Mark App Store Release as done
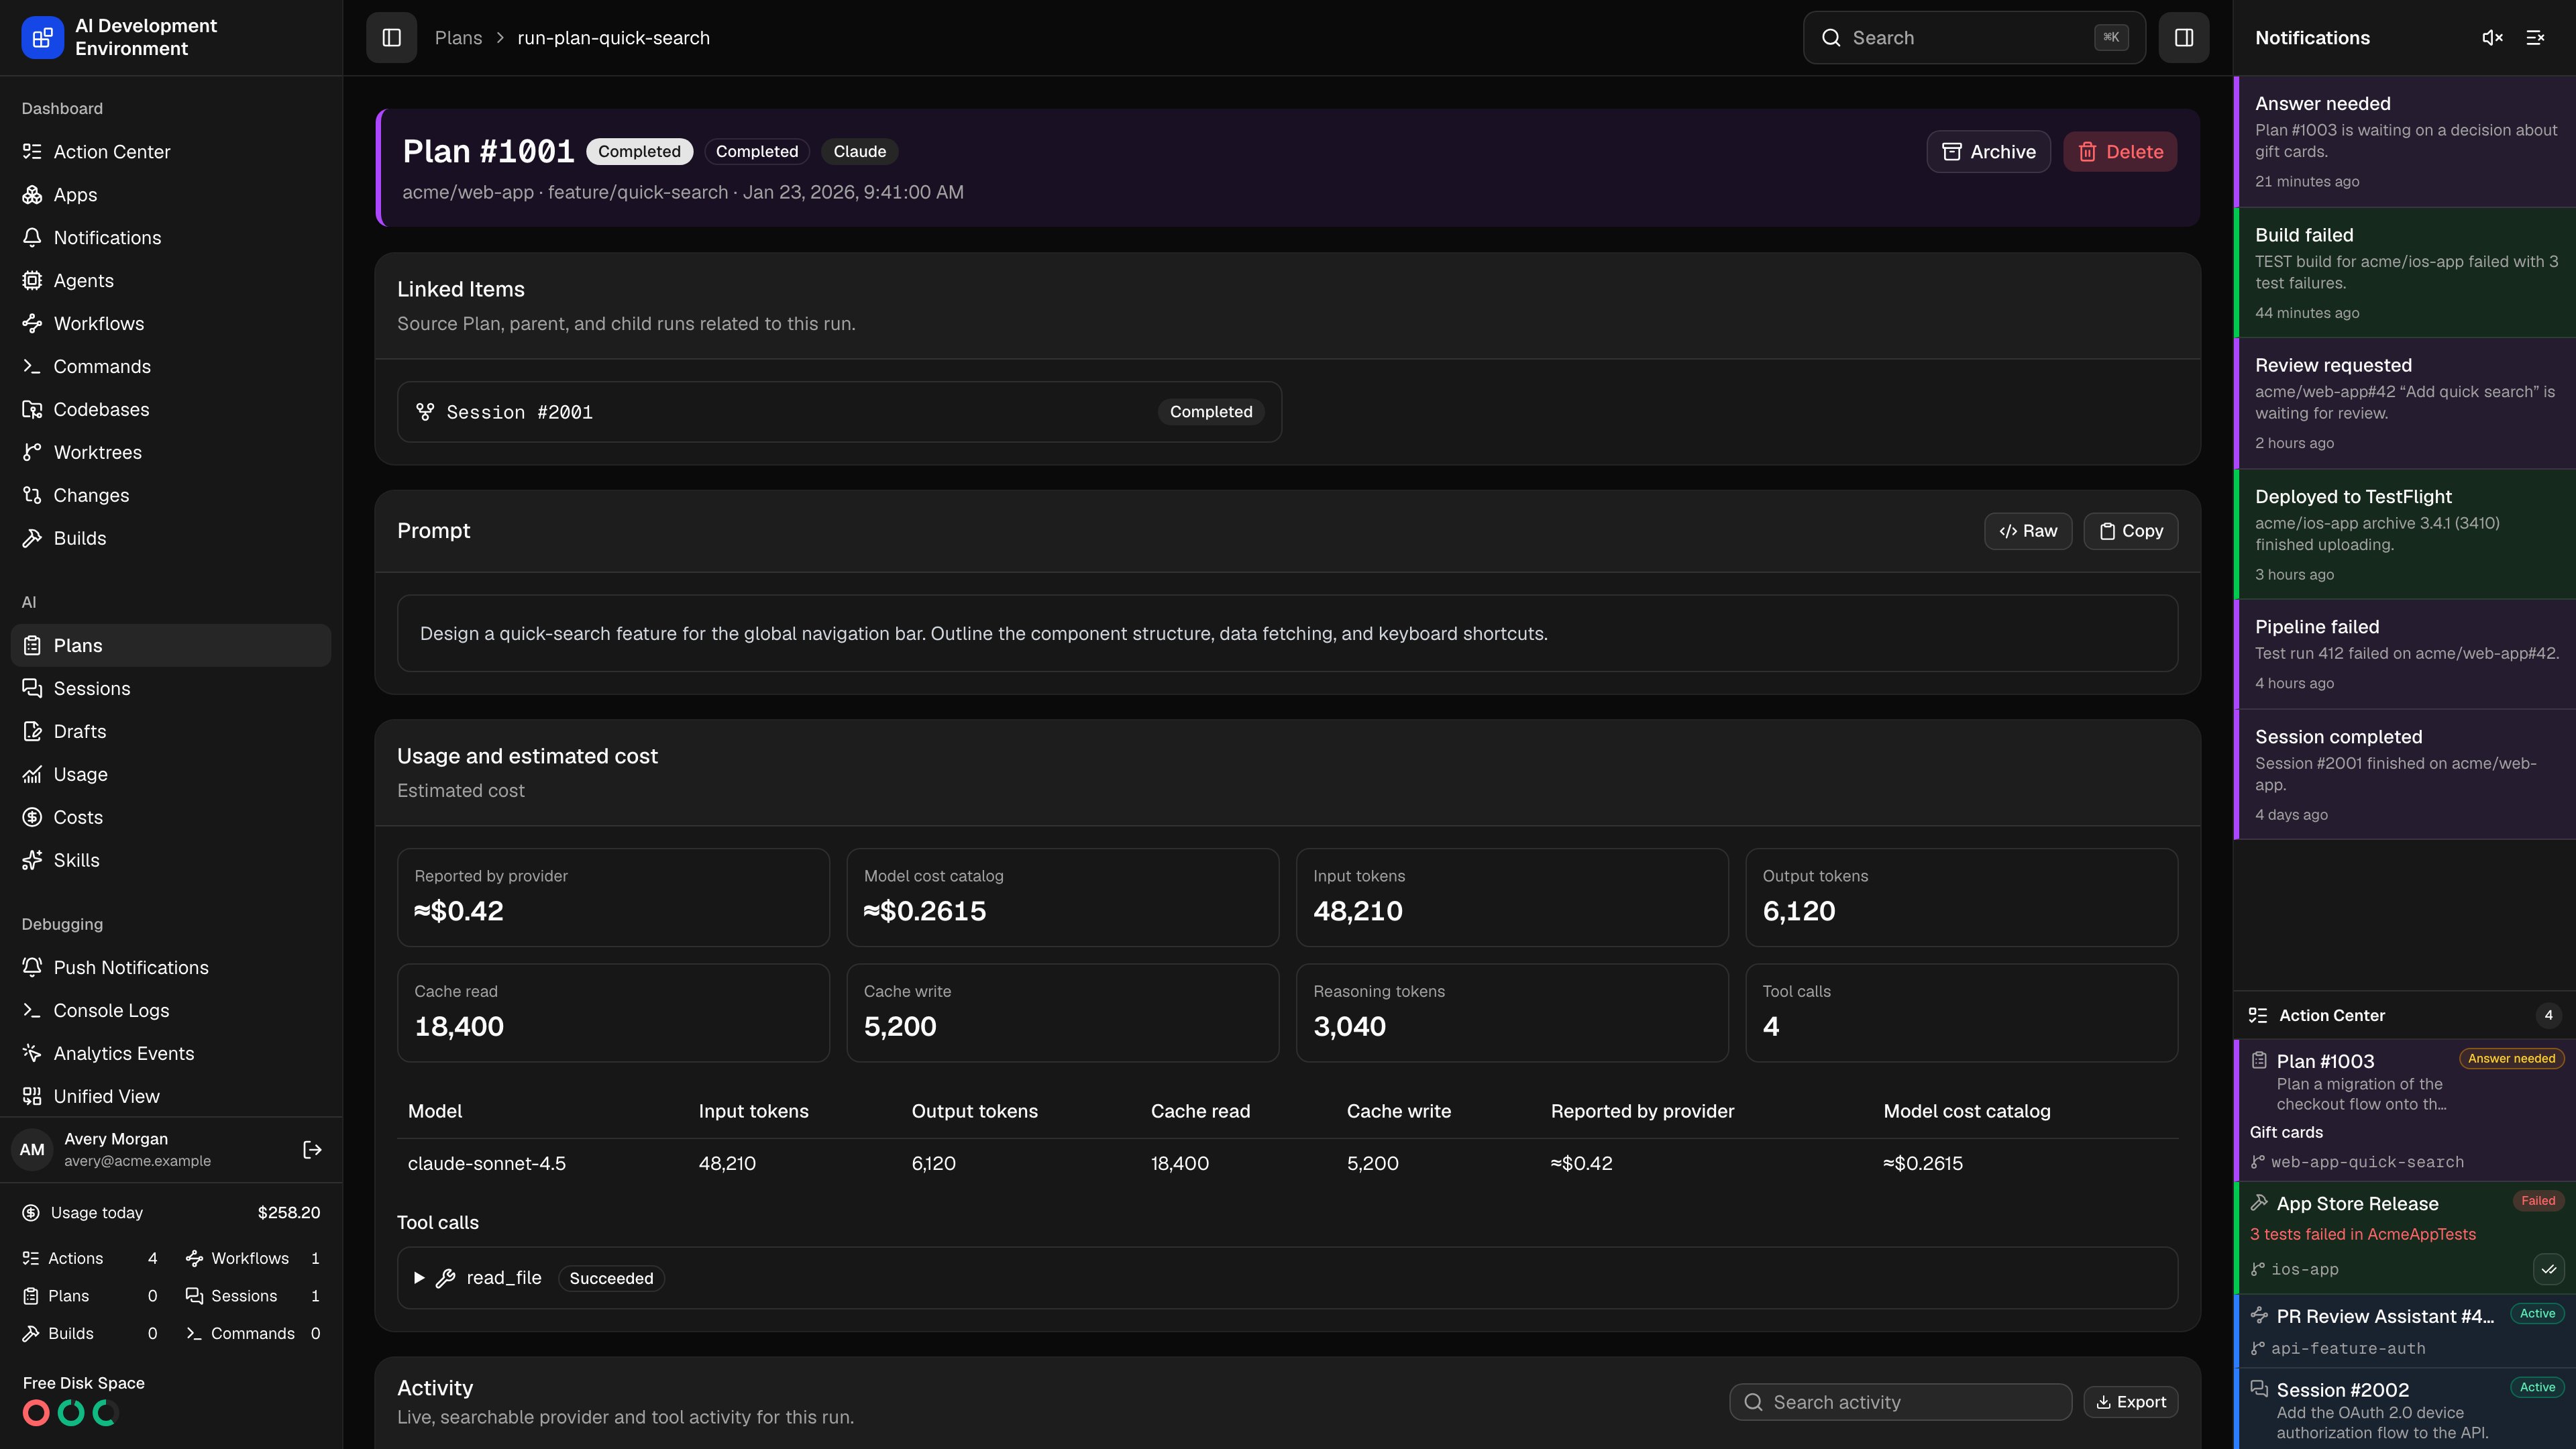The image size is (2576, 1449). pos(2548,1269)
